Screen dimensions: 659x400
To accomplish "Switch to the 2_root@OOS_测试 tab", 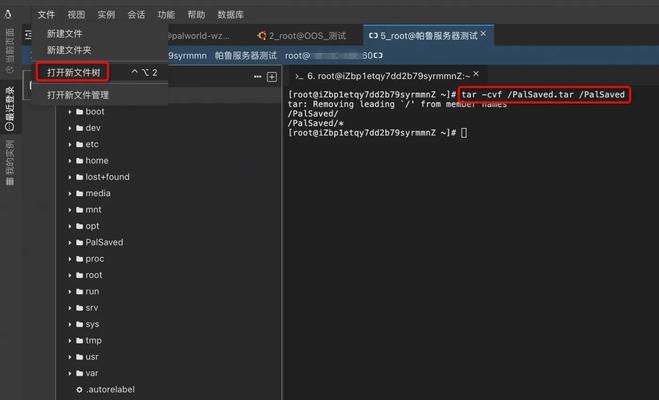I will point(301,36).
